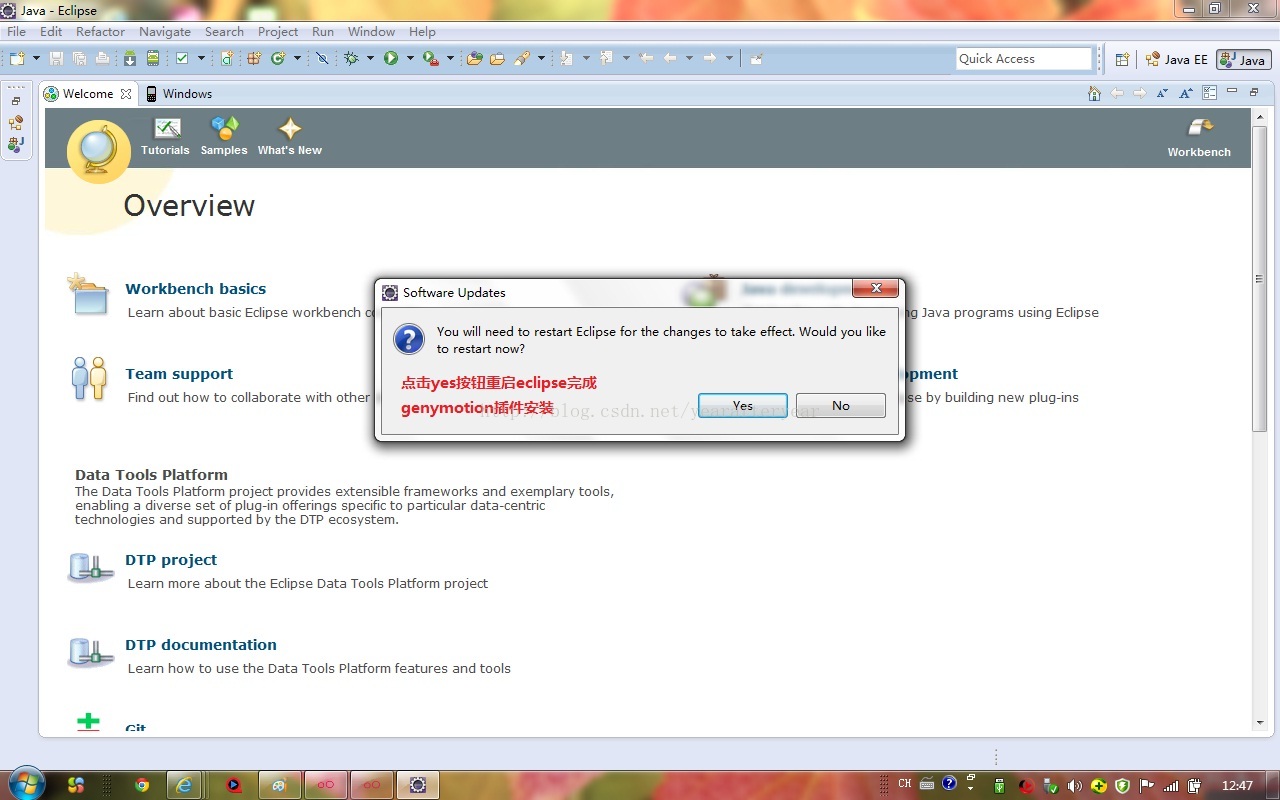Click the Welcome Home icon
The image size is (1280, 800).
pyautogui.click(x=1094, y=93)
